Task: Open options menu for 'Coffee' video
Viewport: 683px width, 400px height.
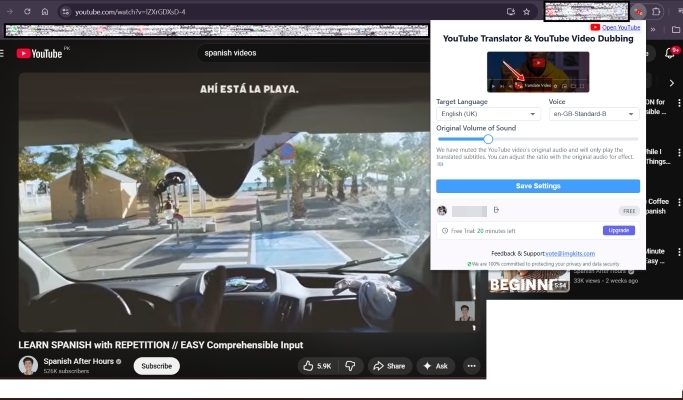Action: [679, 202]
